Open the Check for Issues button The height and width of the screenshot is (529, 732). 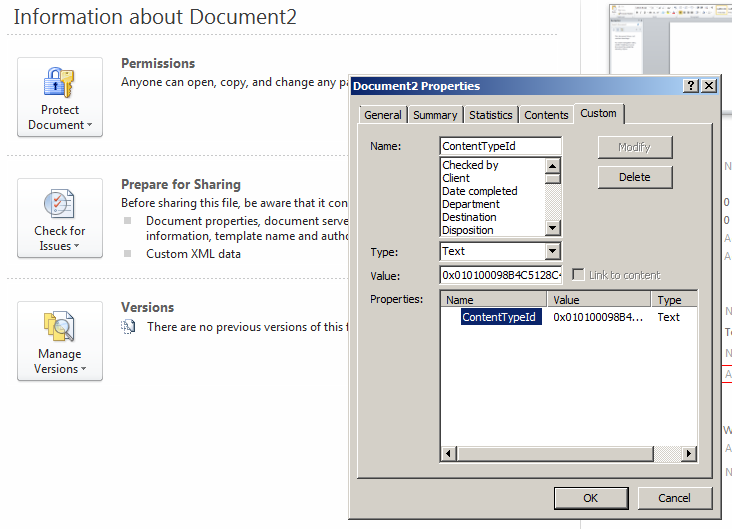point(60,219)
